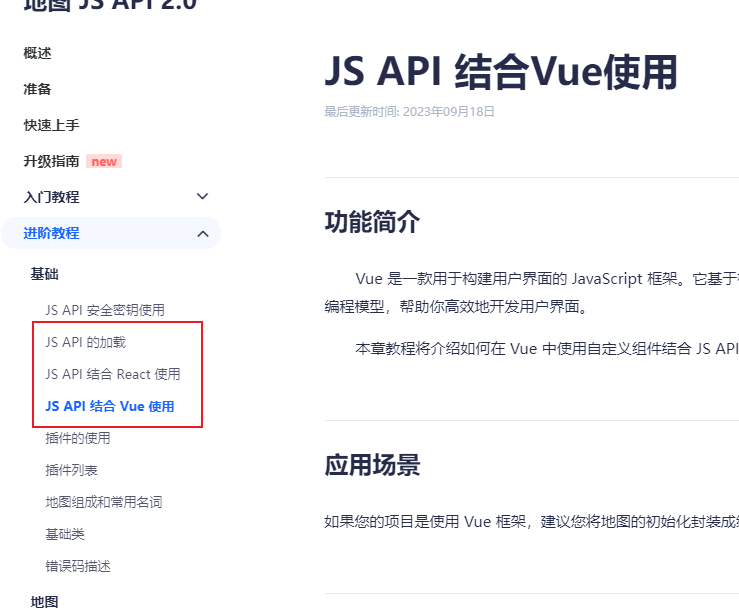Click the 地图 group heading
This screenshot has height=615, width=739.
45,601
